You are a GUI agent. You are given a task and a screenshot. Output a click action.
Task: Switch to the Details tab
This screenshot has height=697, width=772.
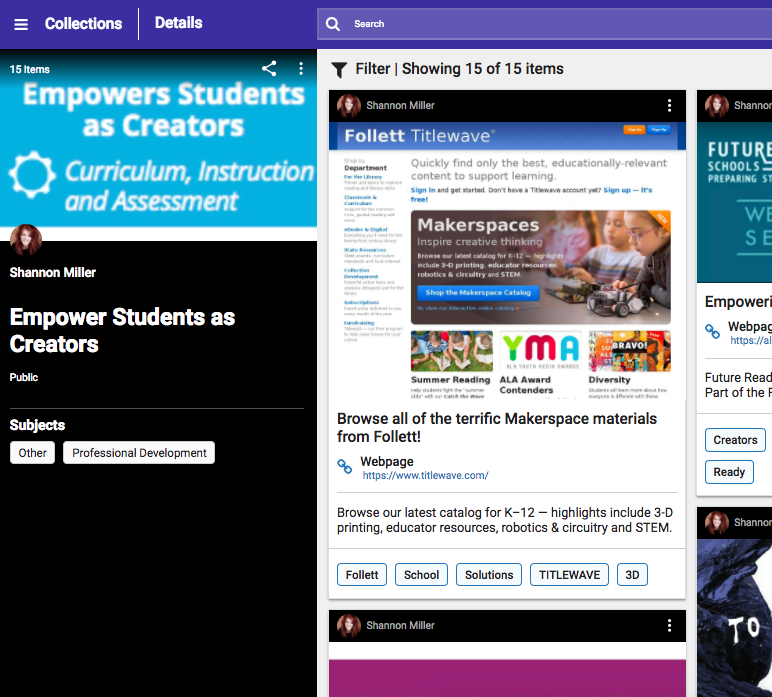pyautogui.click(x=178, y=23)
